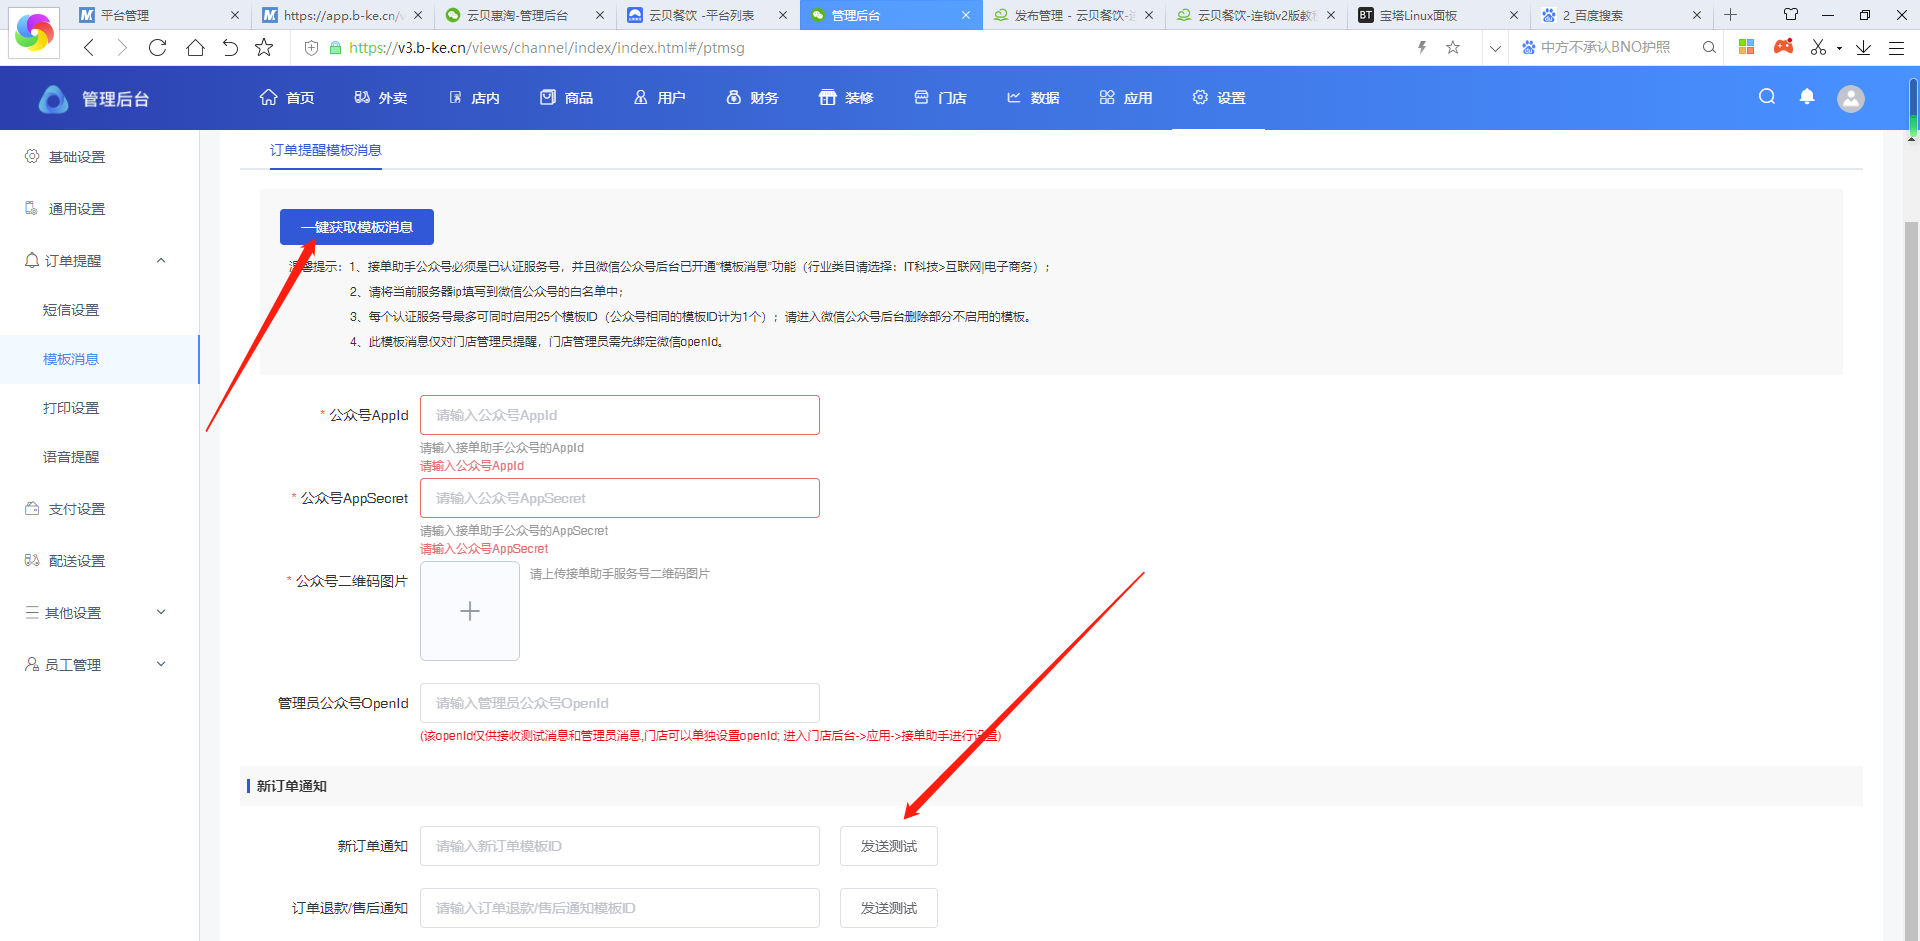
Task: Select 打印设置 in the sidebar
Action: coord(71,408)
